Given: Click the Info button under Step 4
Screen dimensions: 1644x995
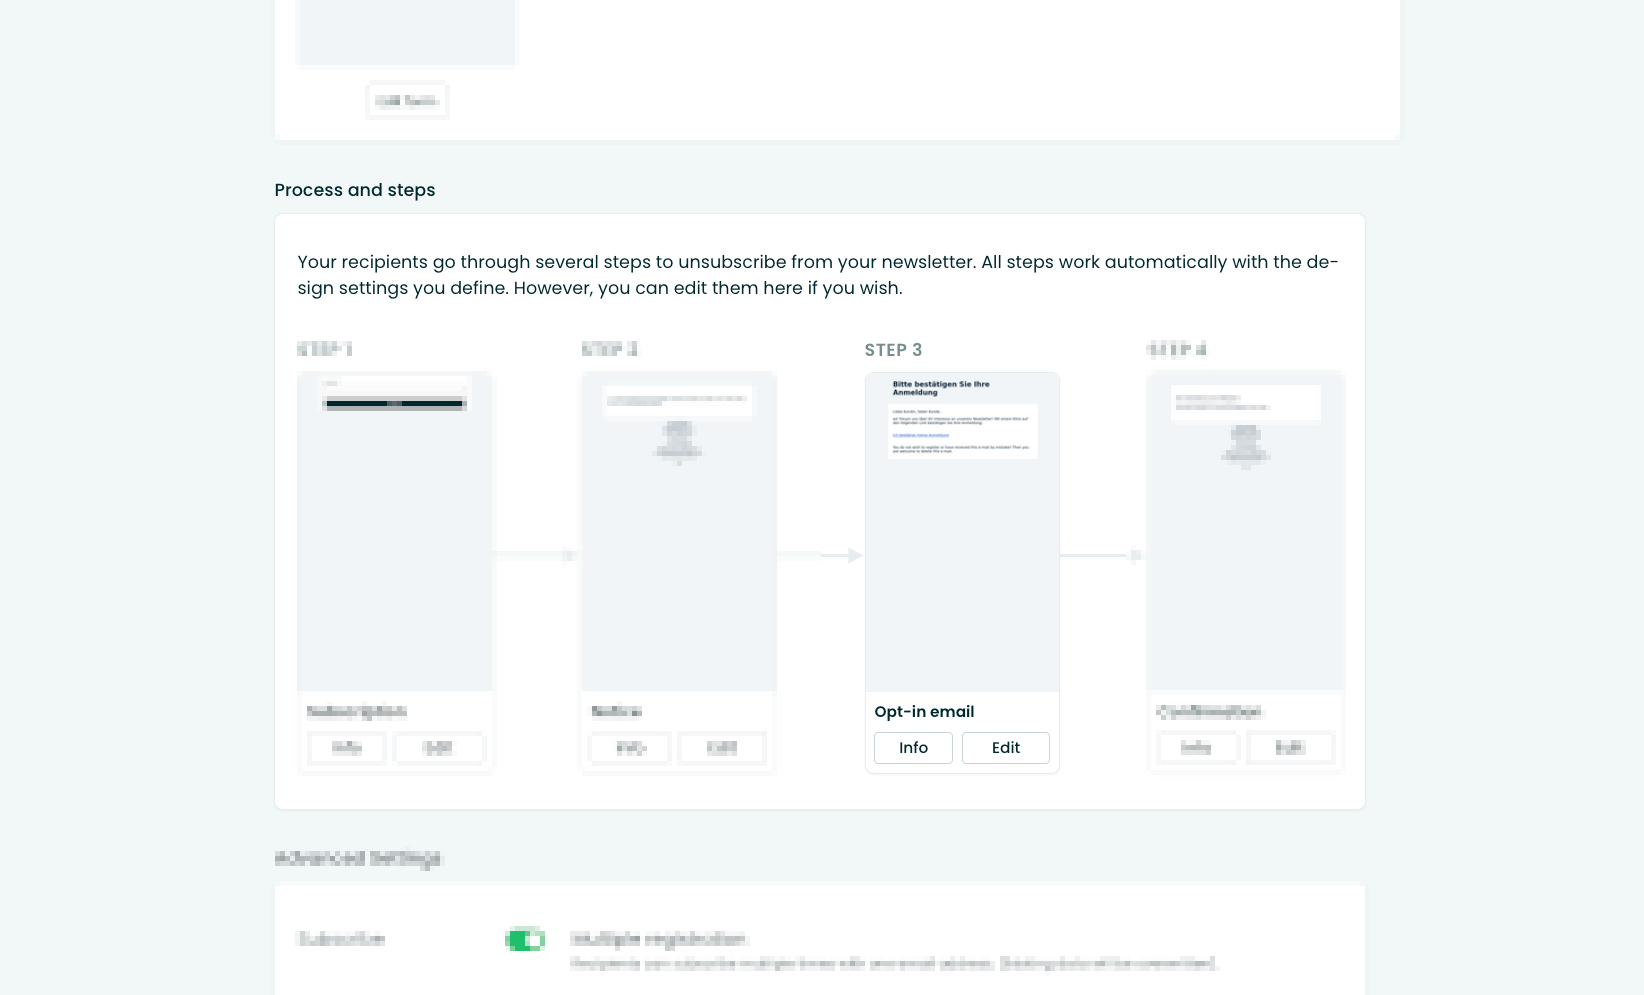Looking at the screenshot, I should [1196, 748].
